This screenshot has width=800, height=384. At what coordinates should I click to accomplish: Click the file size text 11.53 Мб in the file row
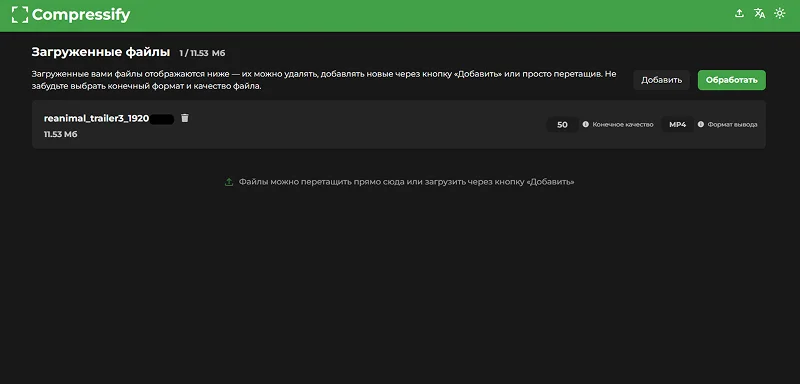[61, 135]
